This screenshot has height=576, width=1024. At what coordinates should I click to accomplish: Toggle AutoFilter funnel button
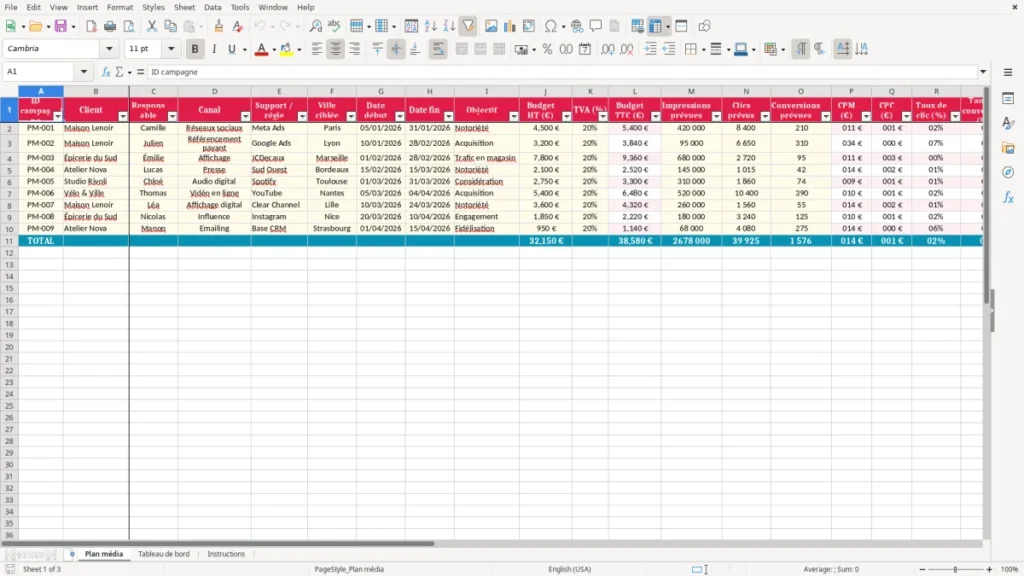pos(468,26)
